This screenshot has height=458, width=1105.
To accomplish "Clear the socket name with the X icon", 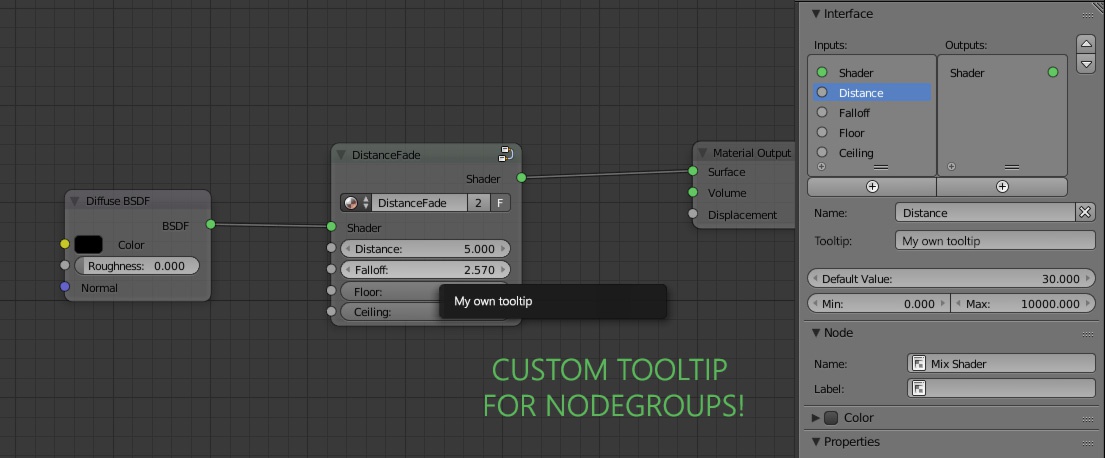I will [x=1085, y=212].
